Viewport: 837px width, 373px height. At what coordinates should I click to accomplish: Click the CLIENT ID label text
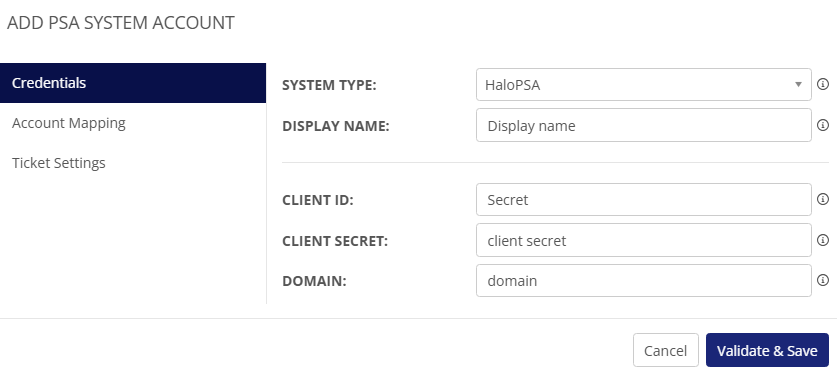(x=318, y=201)
